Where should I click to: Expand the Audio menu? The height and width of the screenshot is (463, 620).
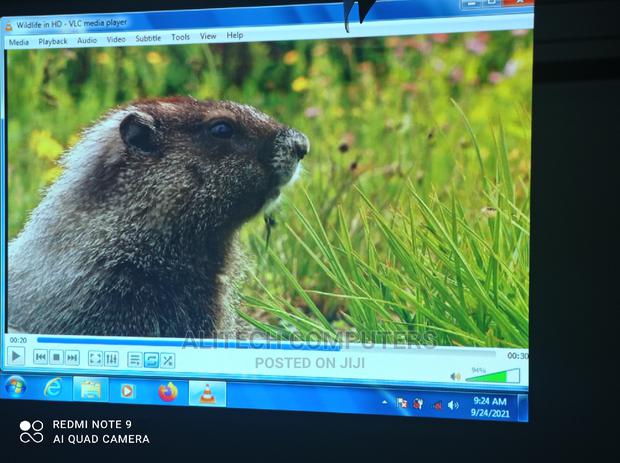87,41
